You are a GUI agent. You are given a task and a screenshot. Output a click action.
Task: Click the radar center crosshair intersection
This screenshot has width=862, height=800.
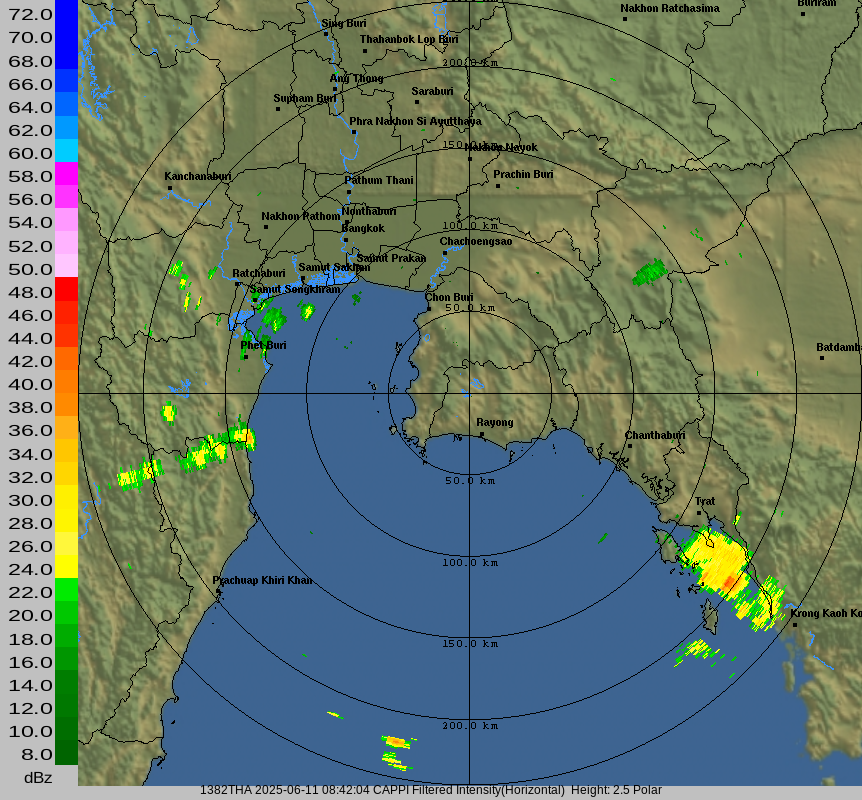tap(470, 393)
